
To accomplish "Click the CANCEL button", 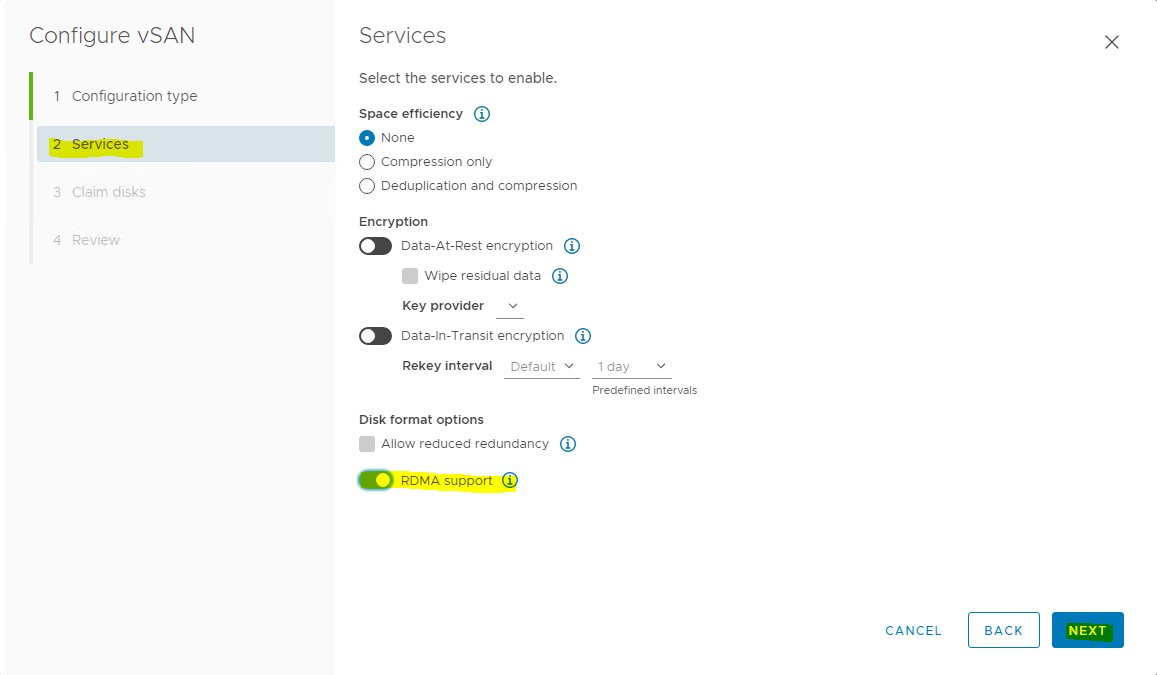I will [x=913, y=631].
